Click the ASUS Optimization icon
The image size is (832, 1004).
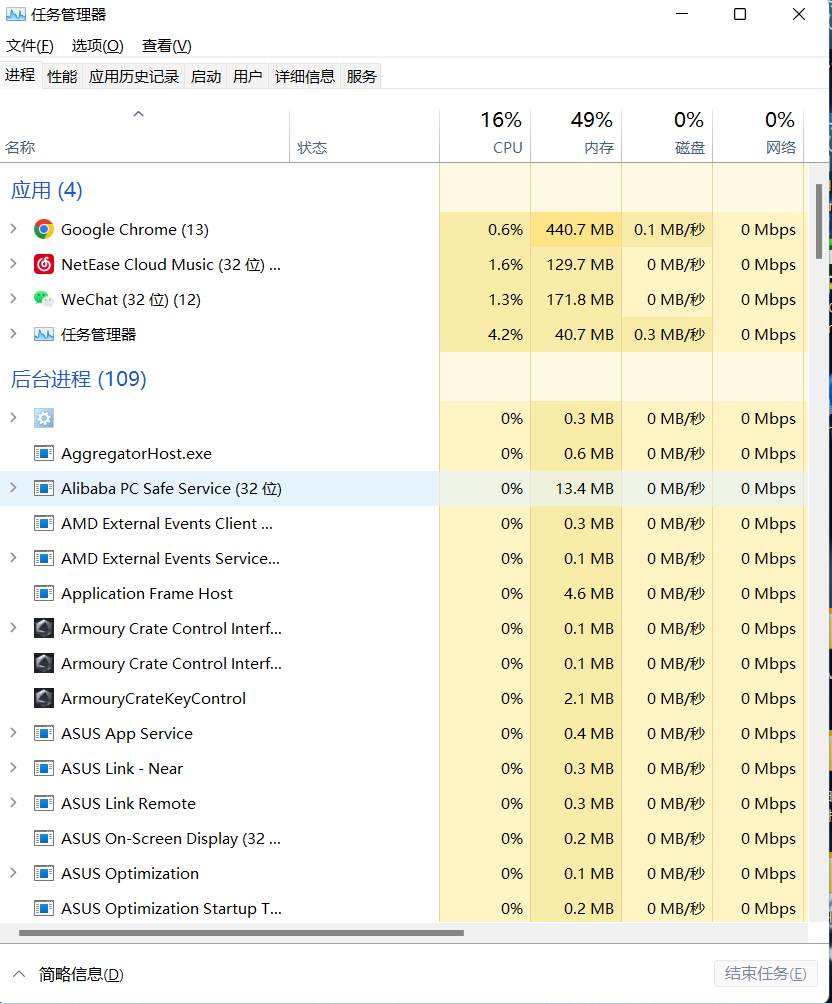pos(44,873)
